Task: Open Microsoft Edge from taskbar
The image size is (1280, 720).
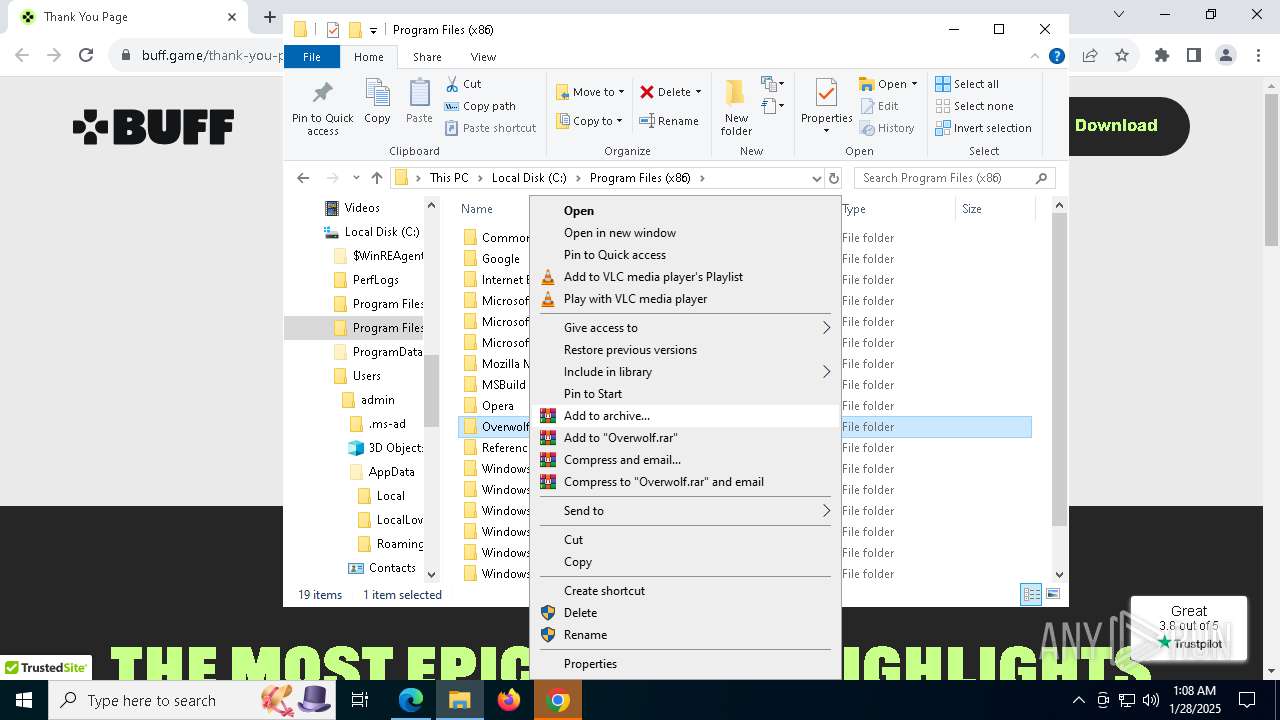Action: click(411, 700)
